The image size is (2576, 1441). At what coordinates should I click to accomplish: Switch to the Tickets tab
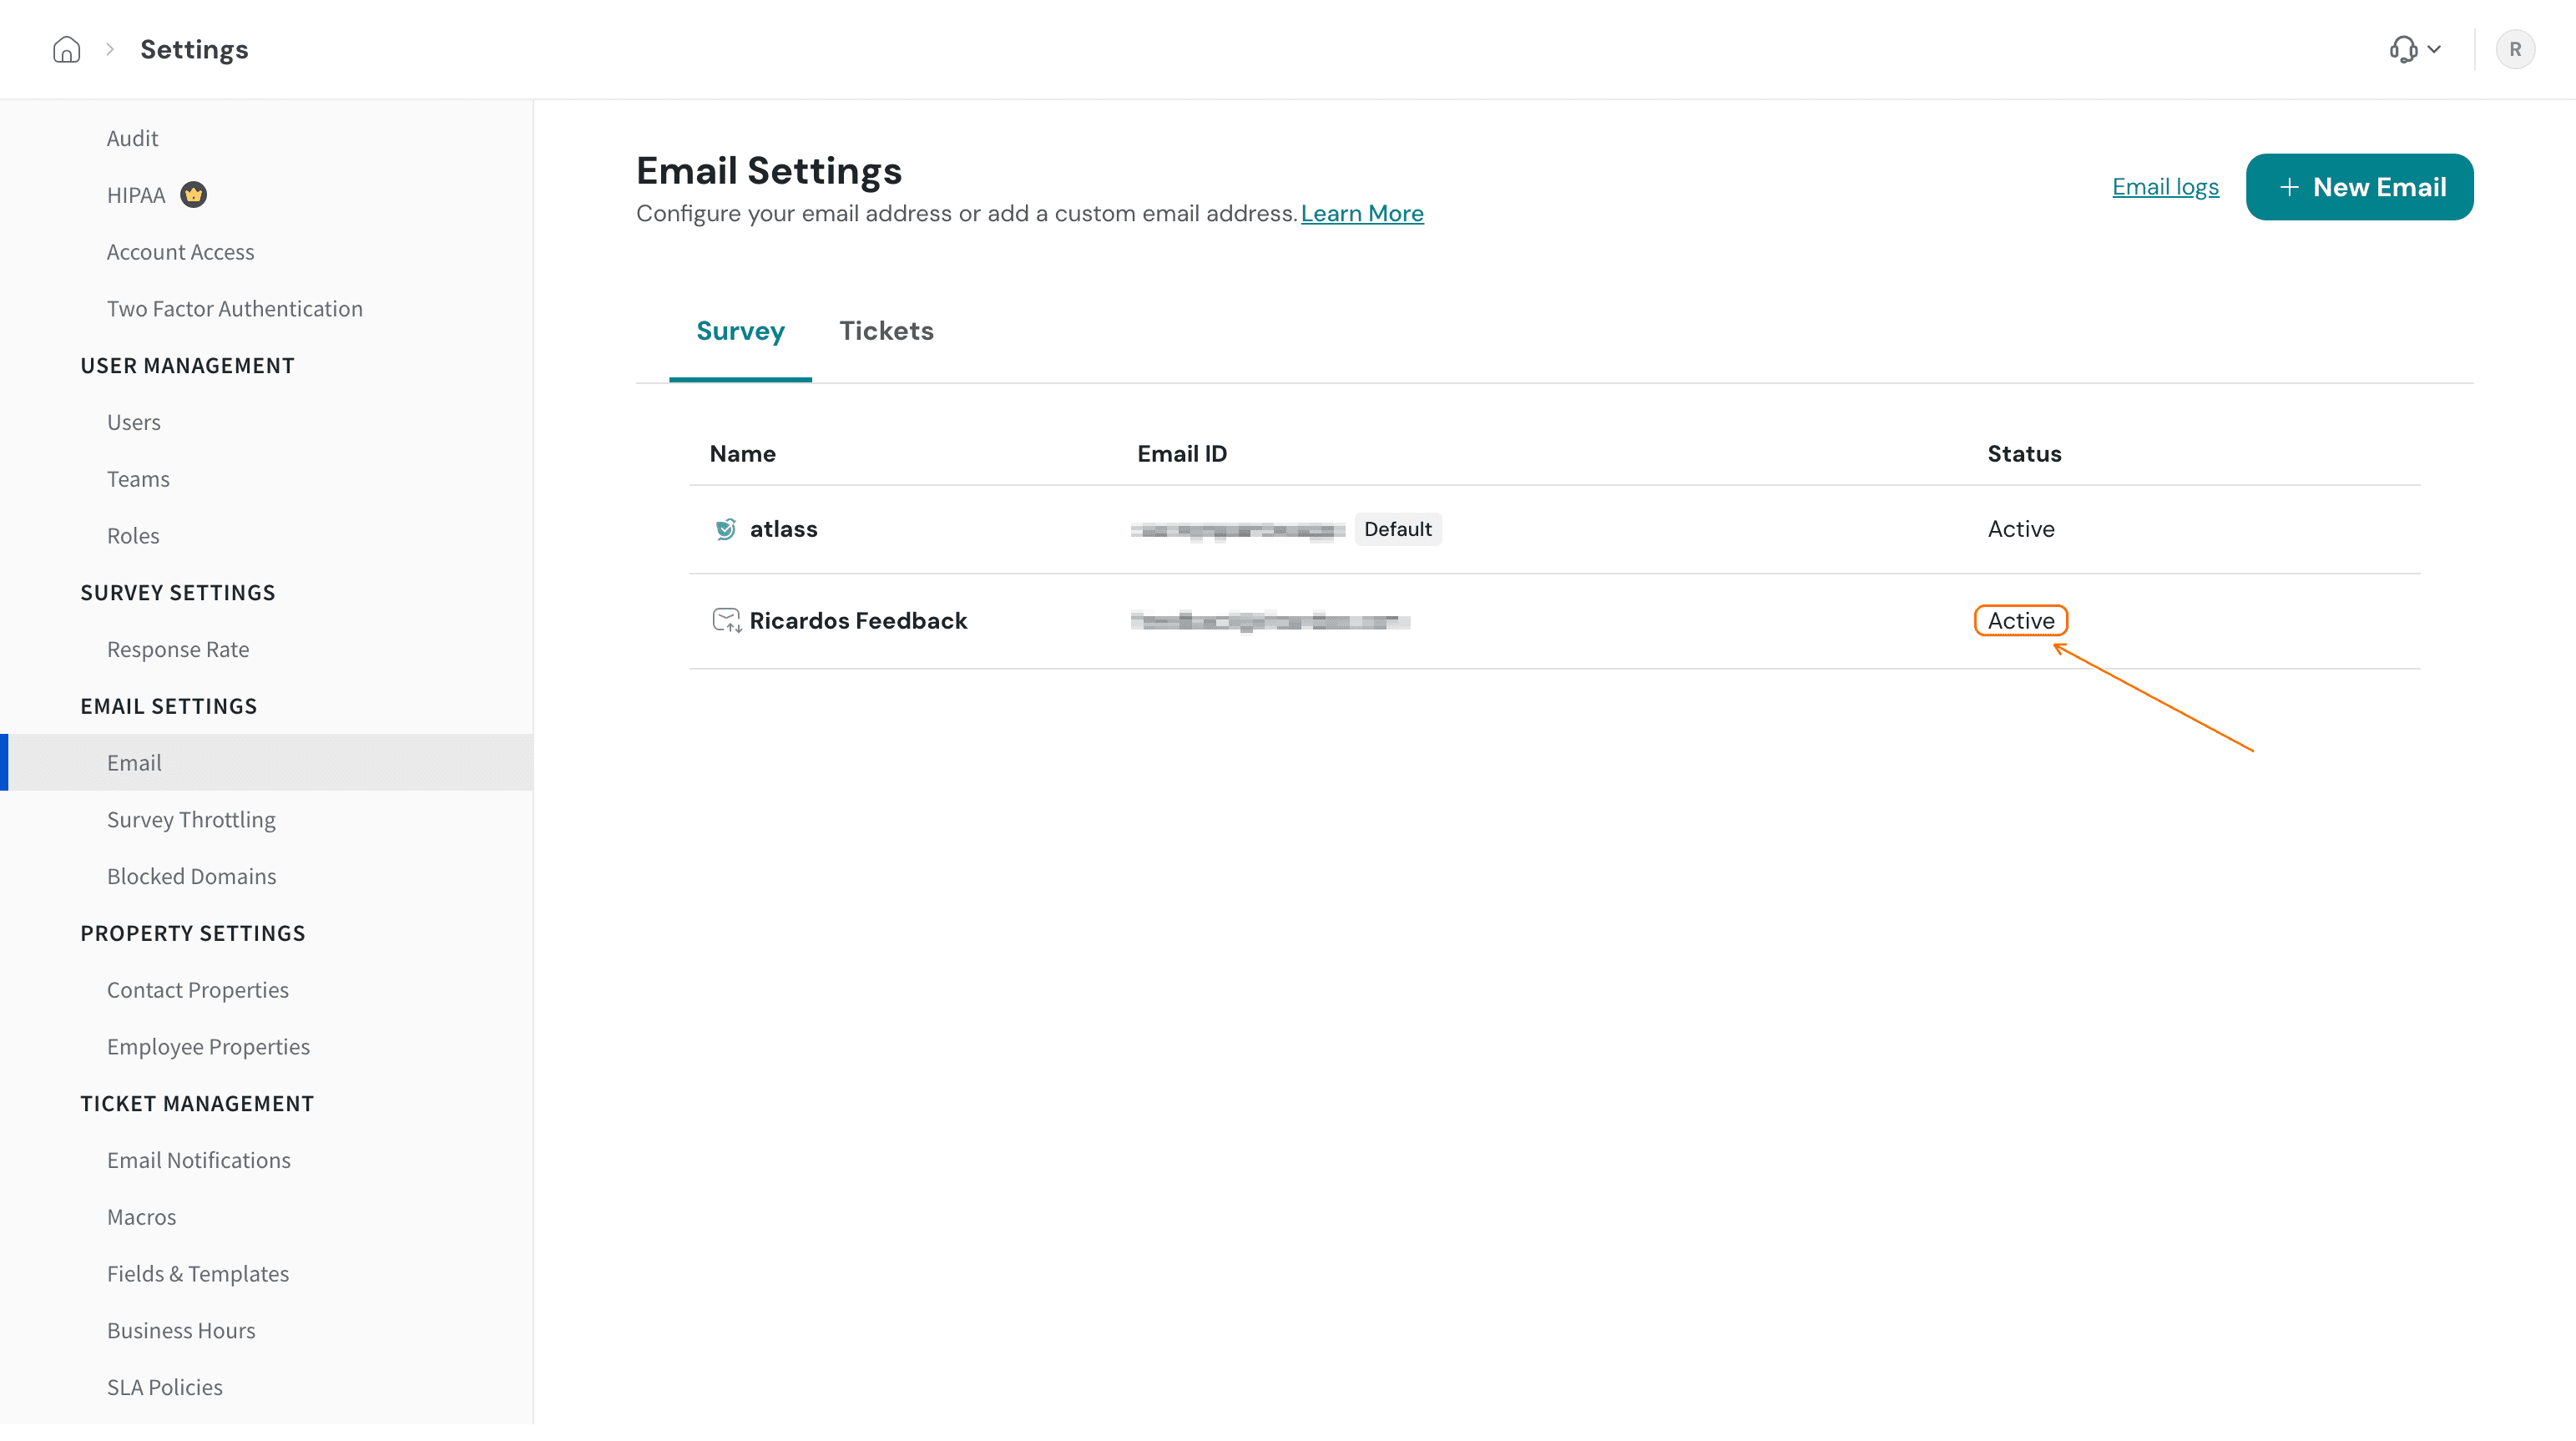click(x=886, y=331)
